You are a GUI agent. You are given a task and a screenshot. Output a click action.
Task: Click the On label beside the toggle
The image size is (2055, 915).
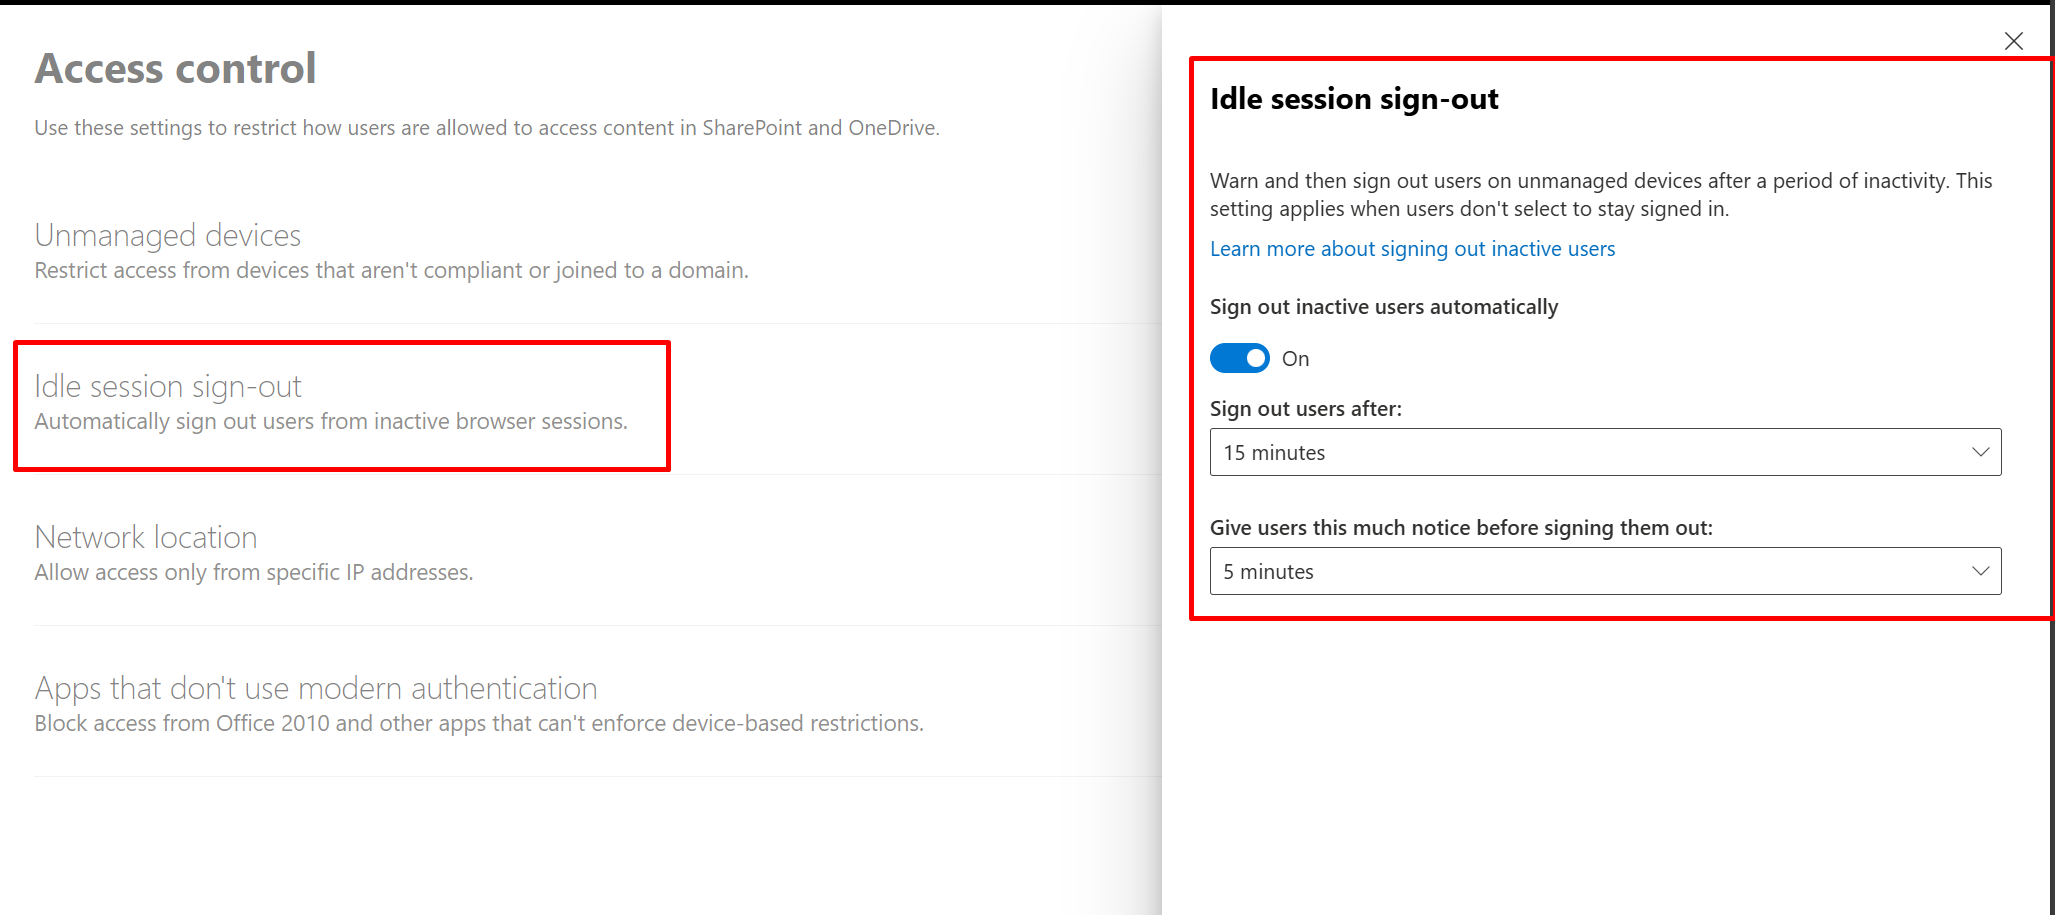(1295, 359)
